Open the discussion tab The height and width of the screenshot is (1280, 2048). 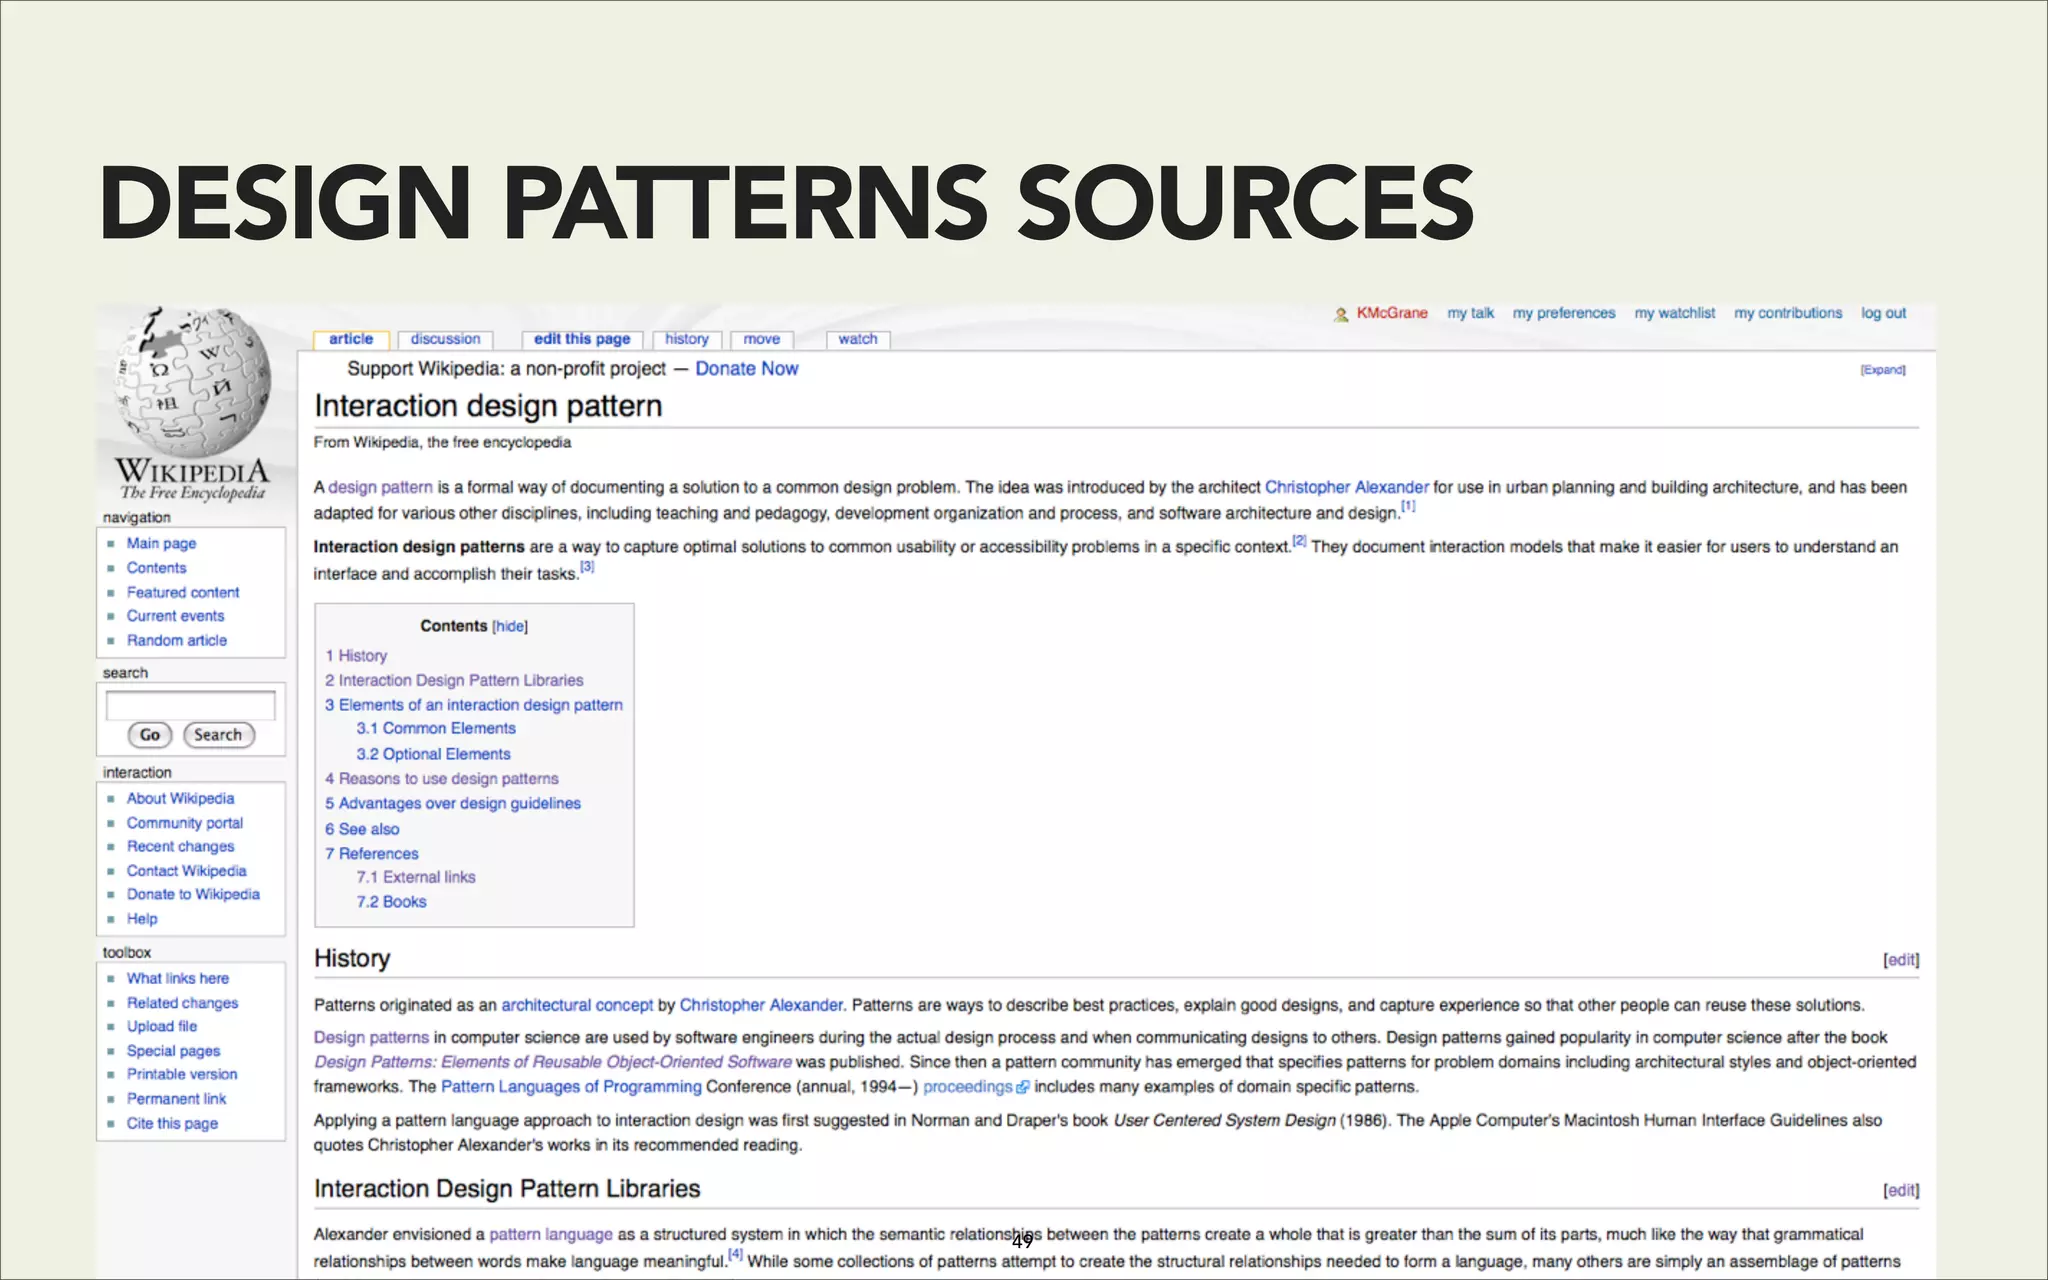coord(445,339)
